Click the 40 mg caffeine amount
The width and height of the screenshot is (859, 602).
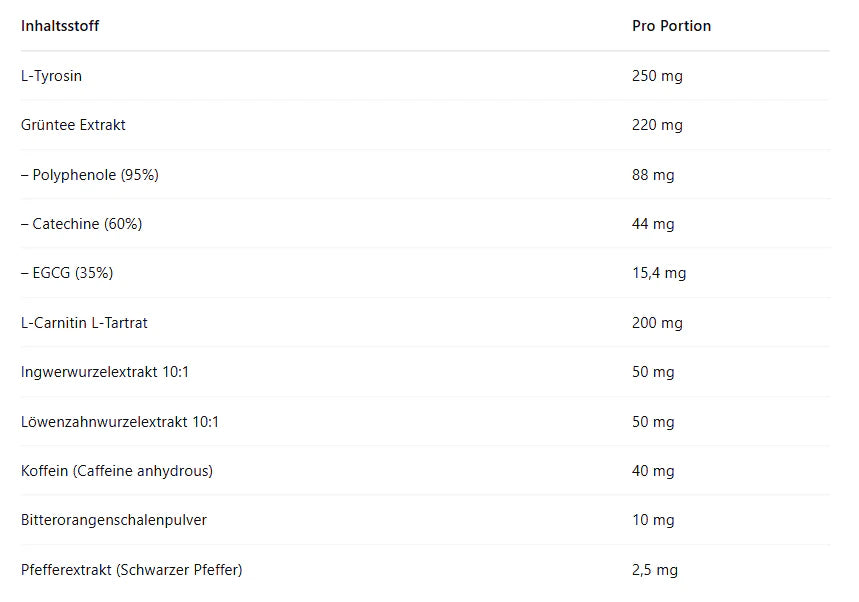[653, 471]
